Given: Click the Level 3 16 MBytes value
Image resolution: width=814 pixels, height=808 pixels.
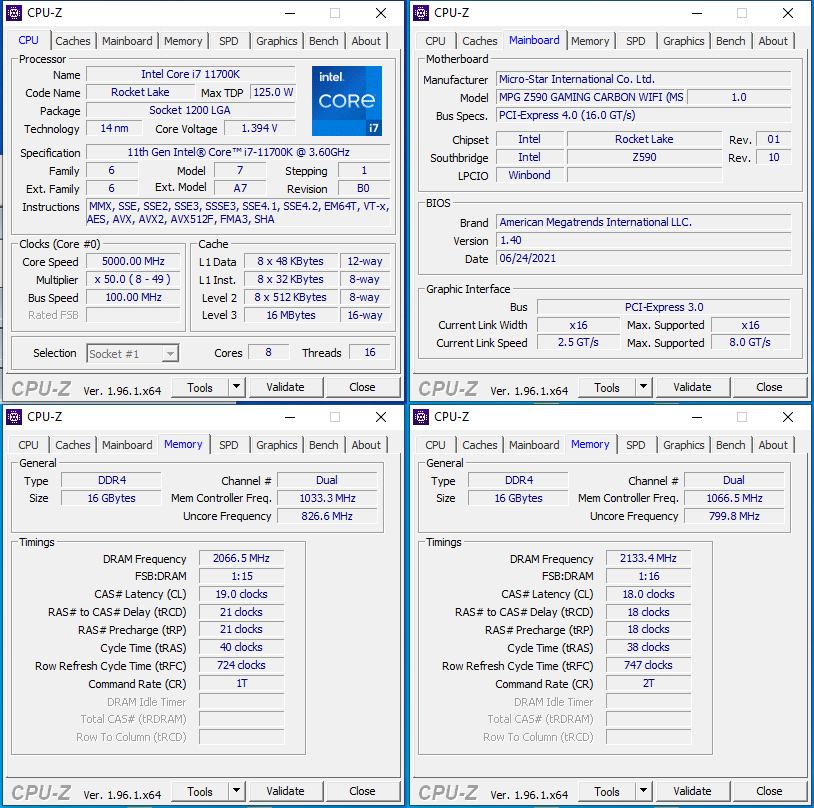Looking at the screenshot, I should click(291, 315).
